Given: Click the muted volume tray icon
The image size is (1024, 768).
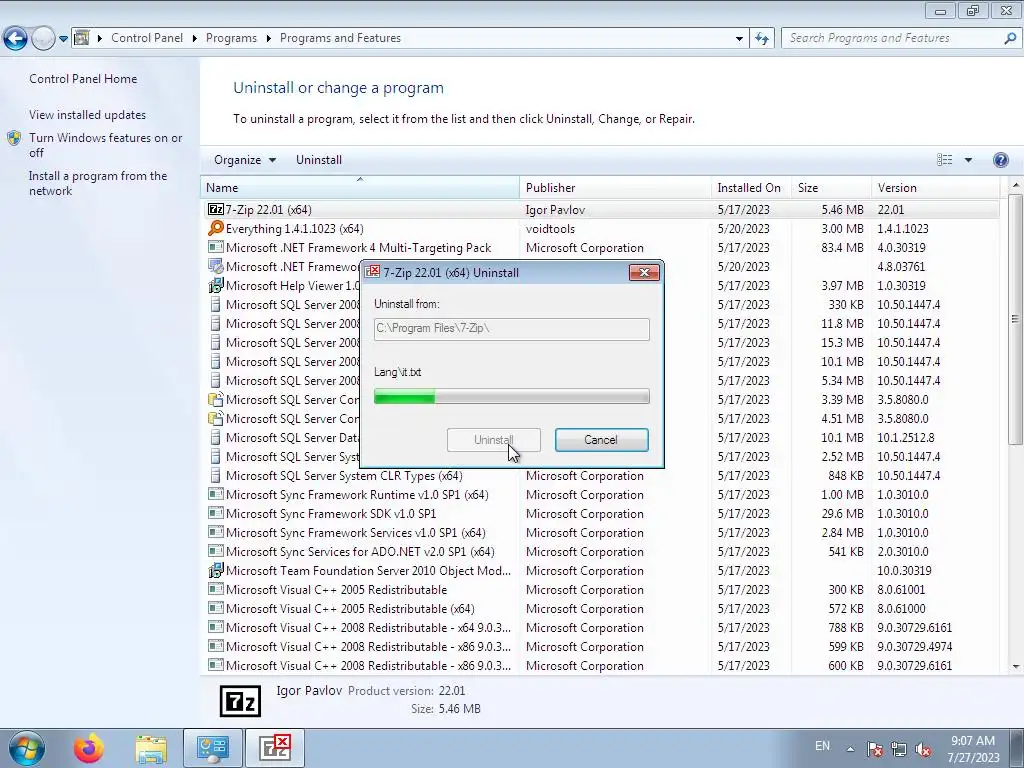Looking at the screenshot, I should (923, 749).
